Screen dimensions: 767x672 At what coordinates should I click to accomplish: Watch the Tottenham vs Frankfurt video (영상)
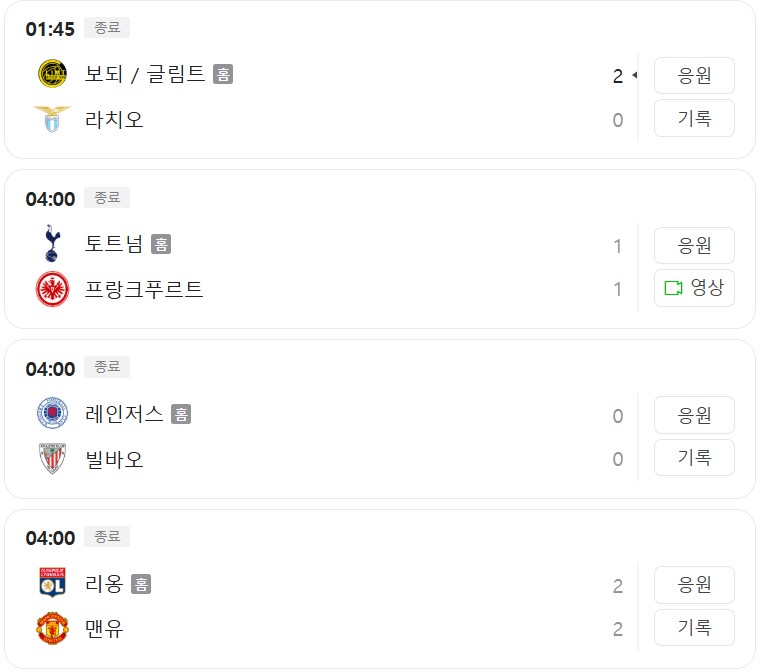[694, 288]
